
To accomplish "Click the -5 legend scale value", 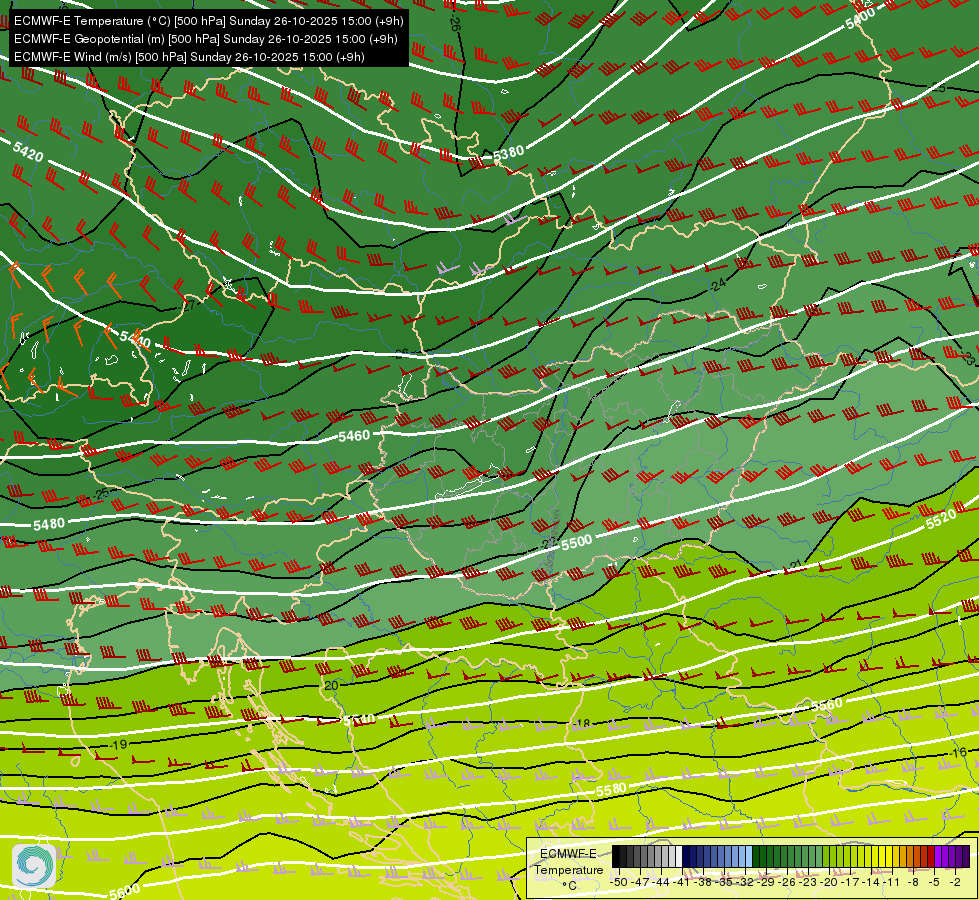I will [x=933, y=882].
